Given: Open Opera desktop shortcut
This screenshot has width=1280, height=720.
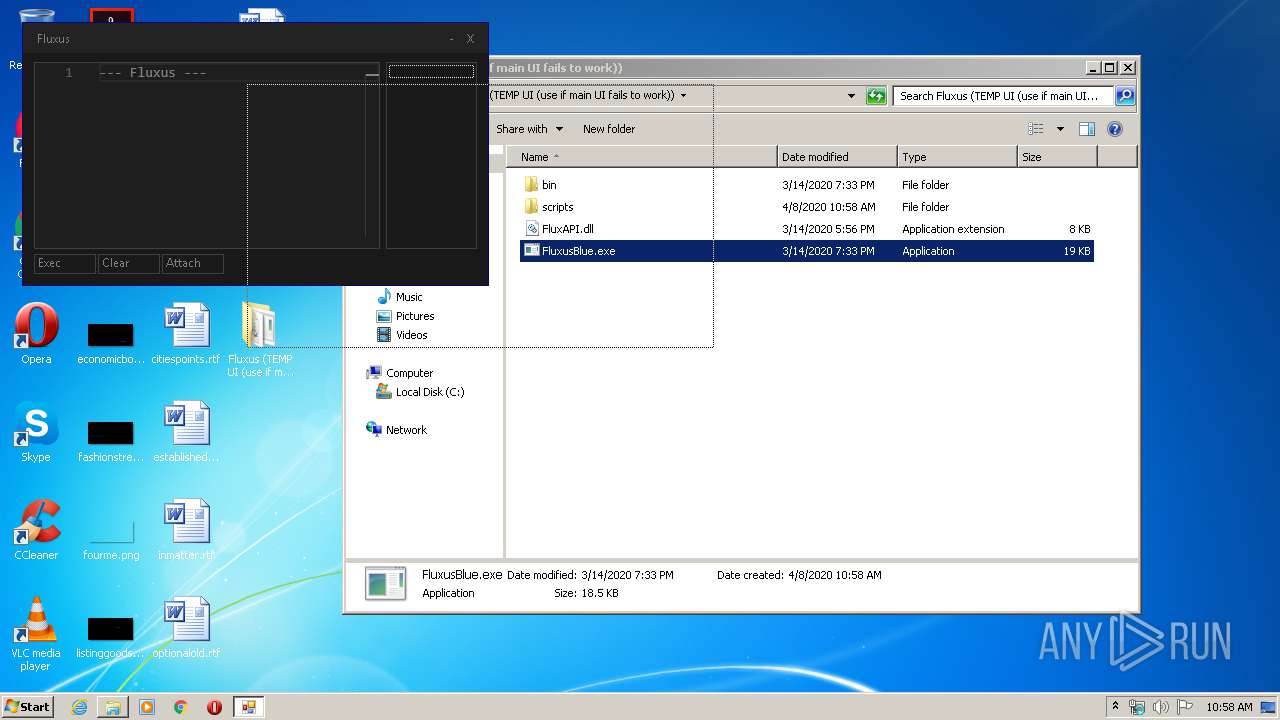Looking at the screenshot, I should [x=36, y=334].
